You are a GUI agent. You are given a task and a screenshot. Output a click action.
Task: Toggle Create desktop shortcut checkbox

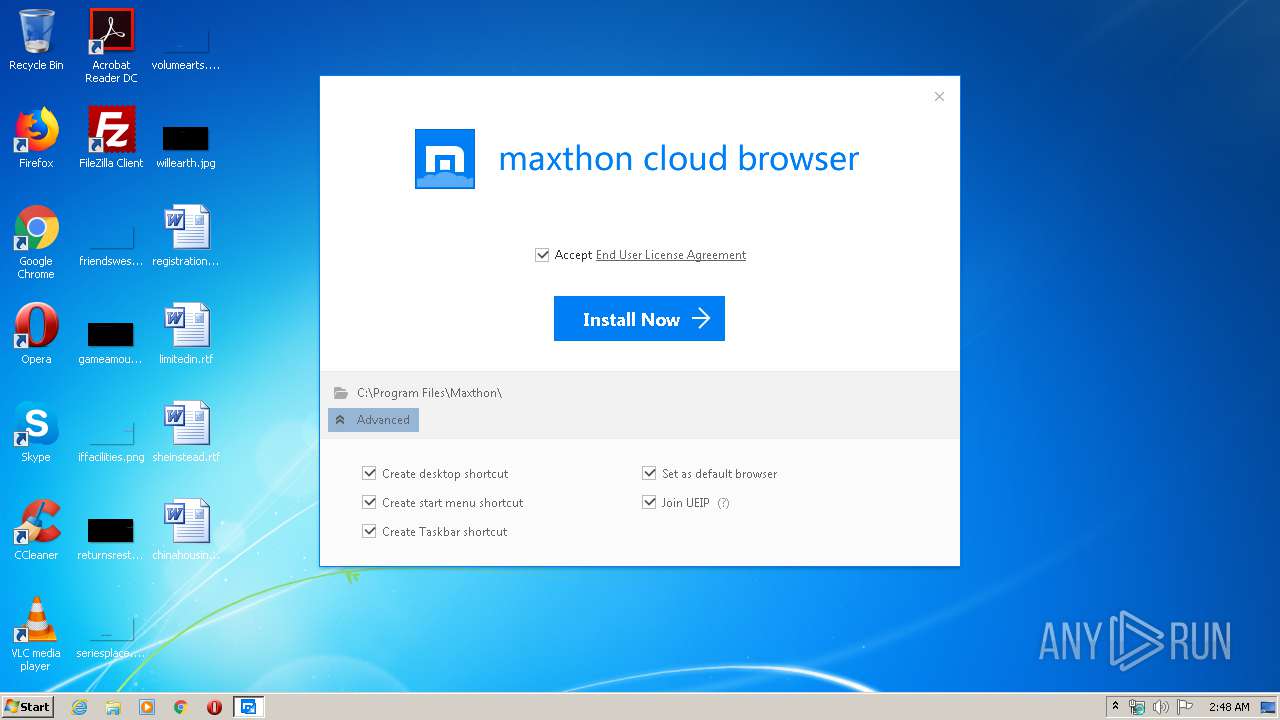[370, 473]
